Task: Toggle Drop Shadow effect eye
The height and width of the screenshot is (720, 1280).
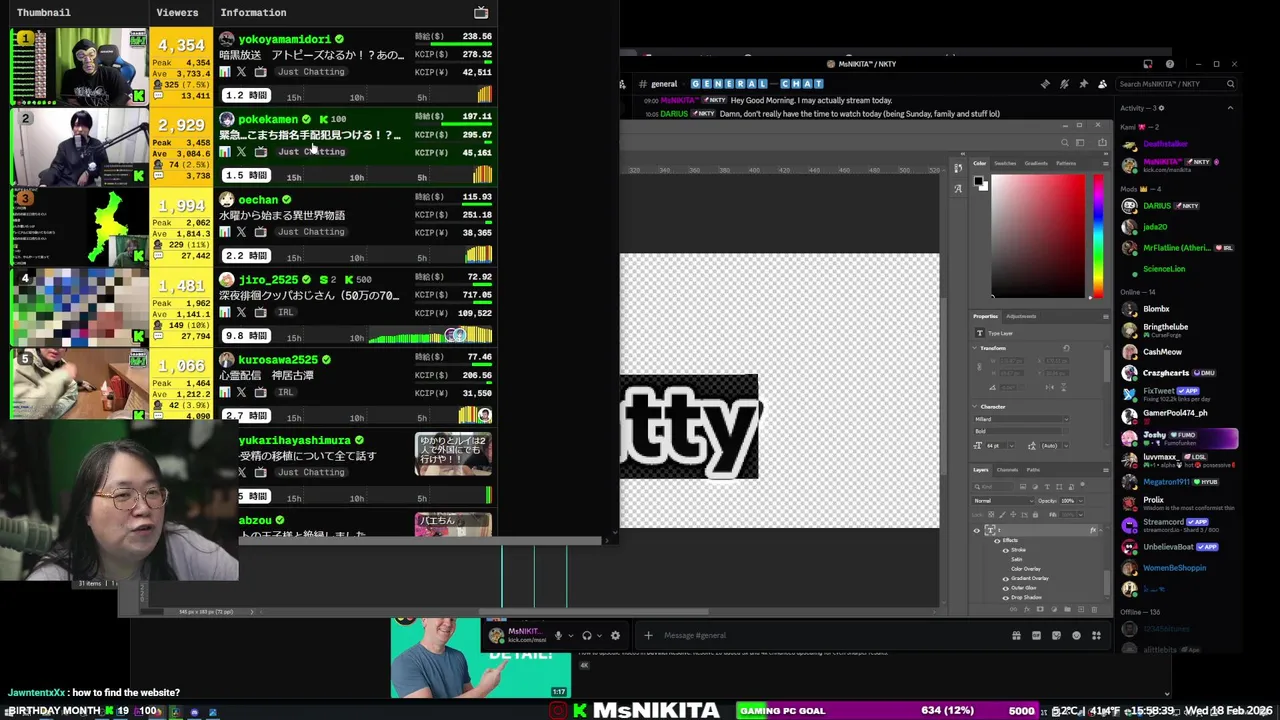Action: point(1005,598)
